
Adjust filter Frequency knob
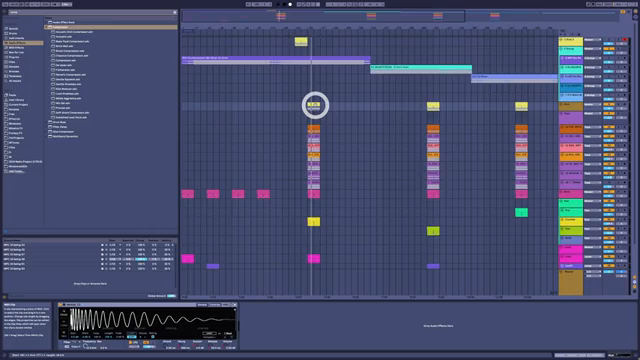pos(85,347)
